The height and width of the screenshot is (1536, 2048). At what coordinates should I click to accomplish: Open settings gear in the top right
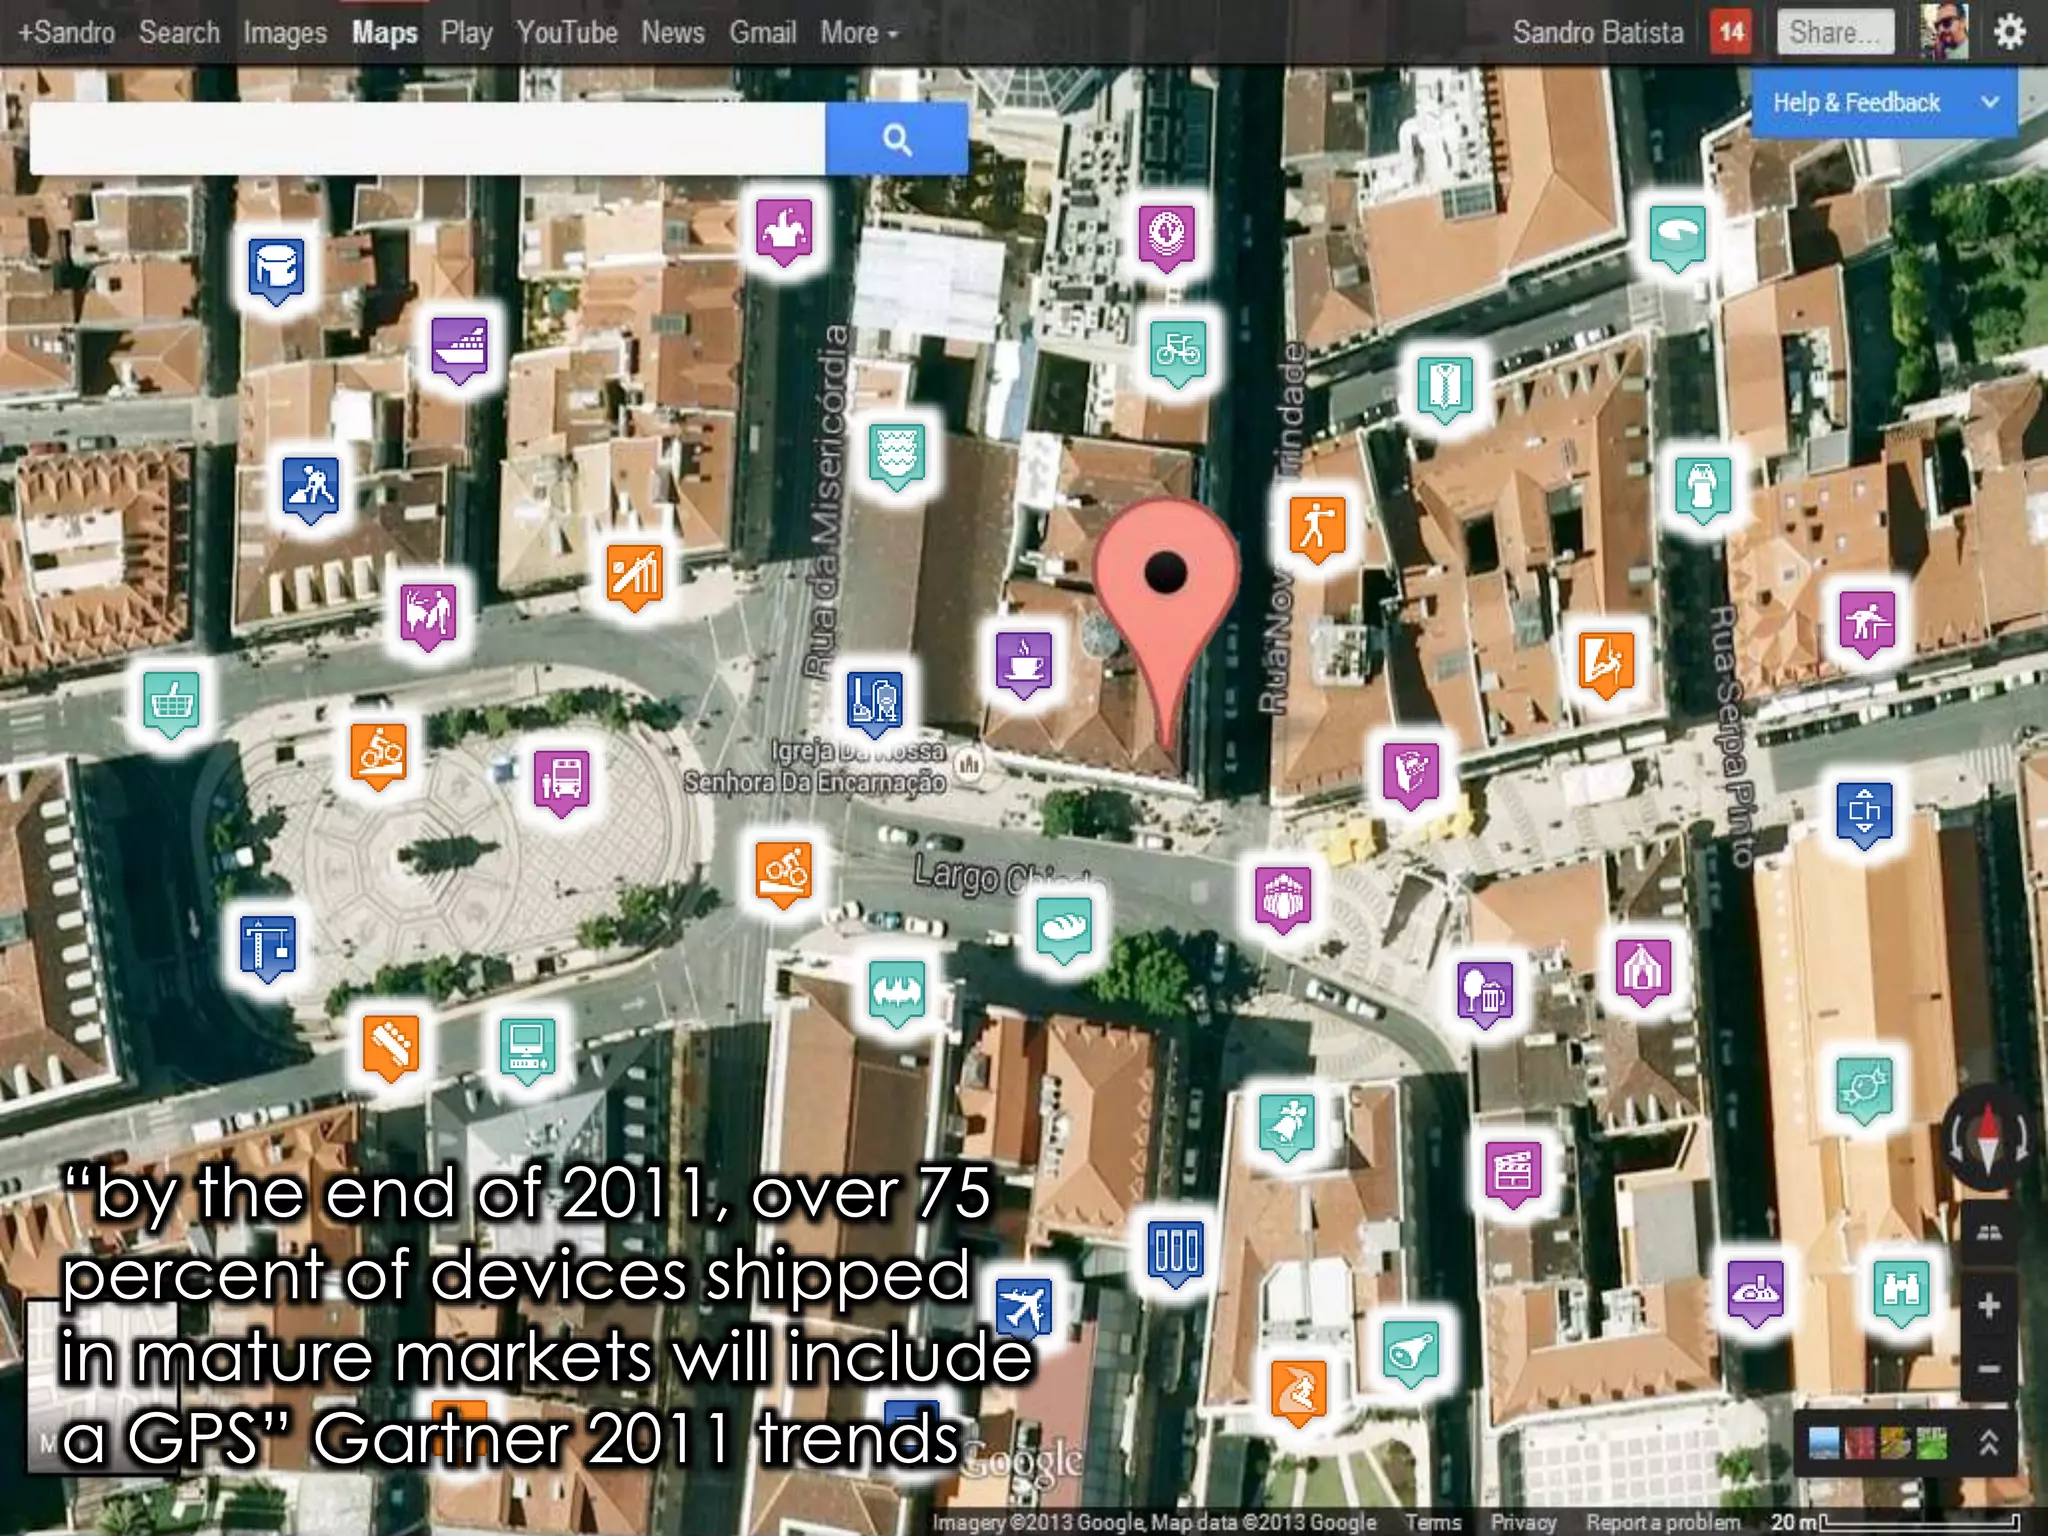pos(2009,33)
